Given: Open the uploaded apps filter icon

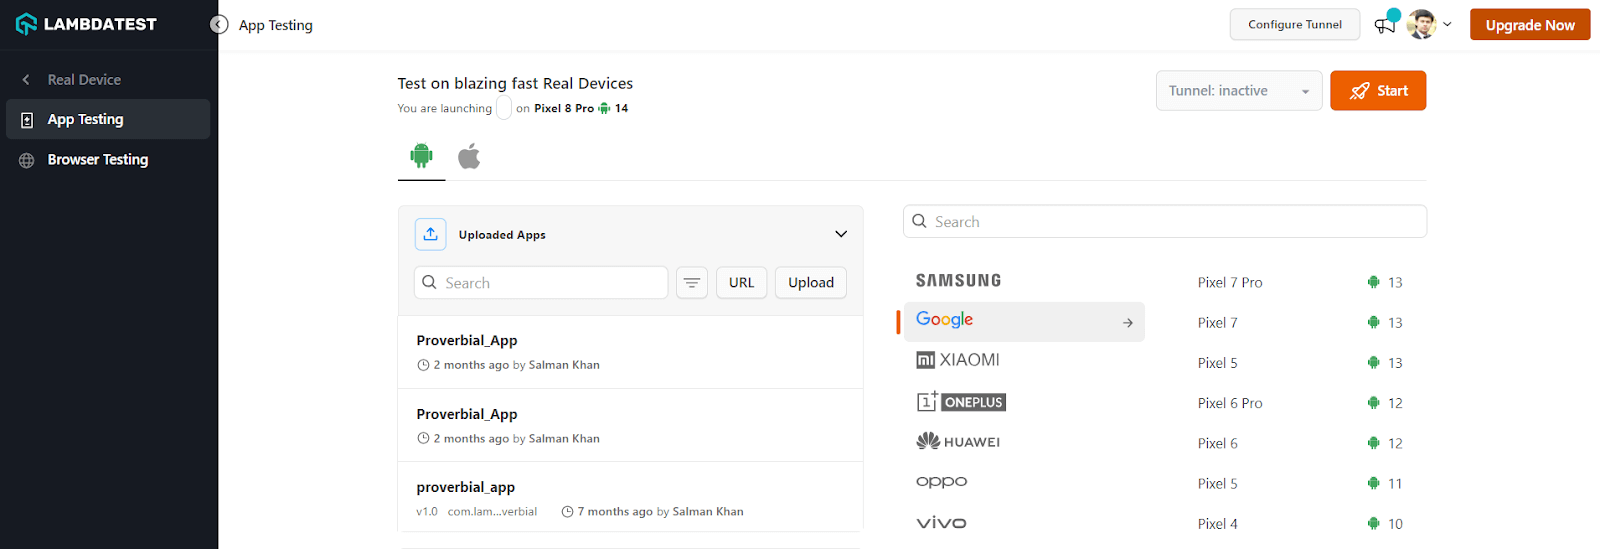Looking at the screenshot, I should point(692,283).
